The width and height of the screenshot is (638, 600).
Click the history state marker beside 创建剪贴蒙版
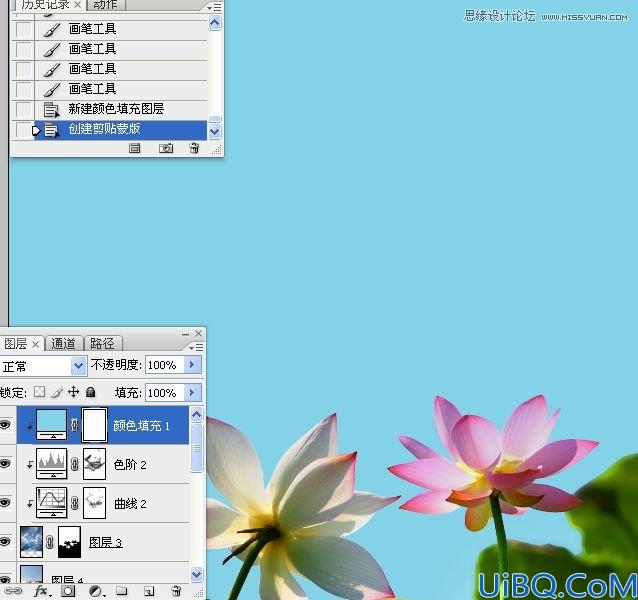[36, 131]
